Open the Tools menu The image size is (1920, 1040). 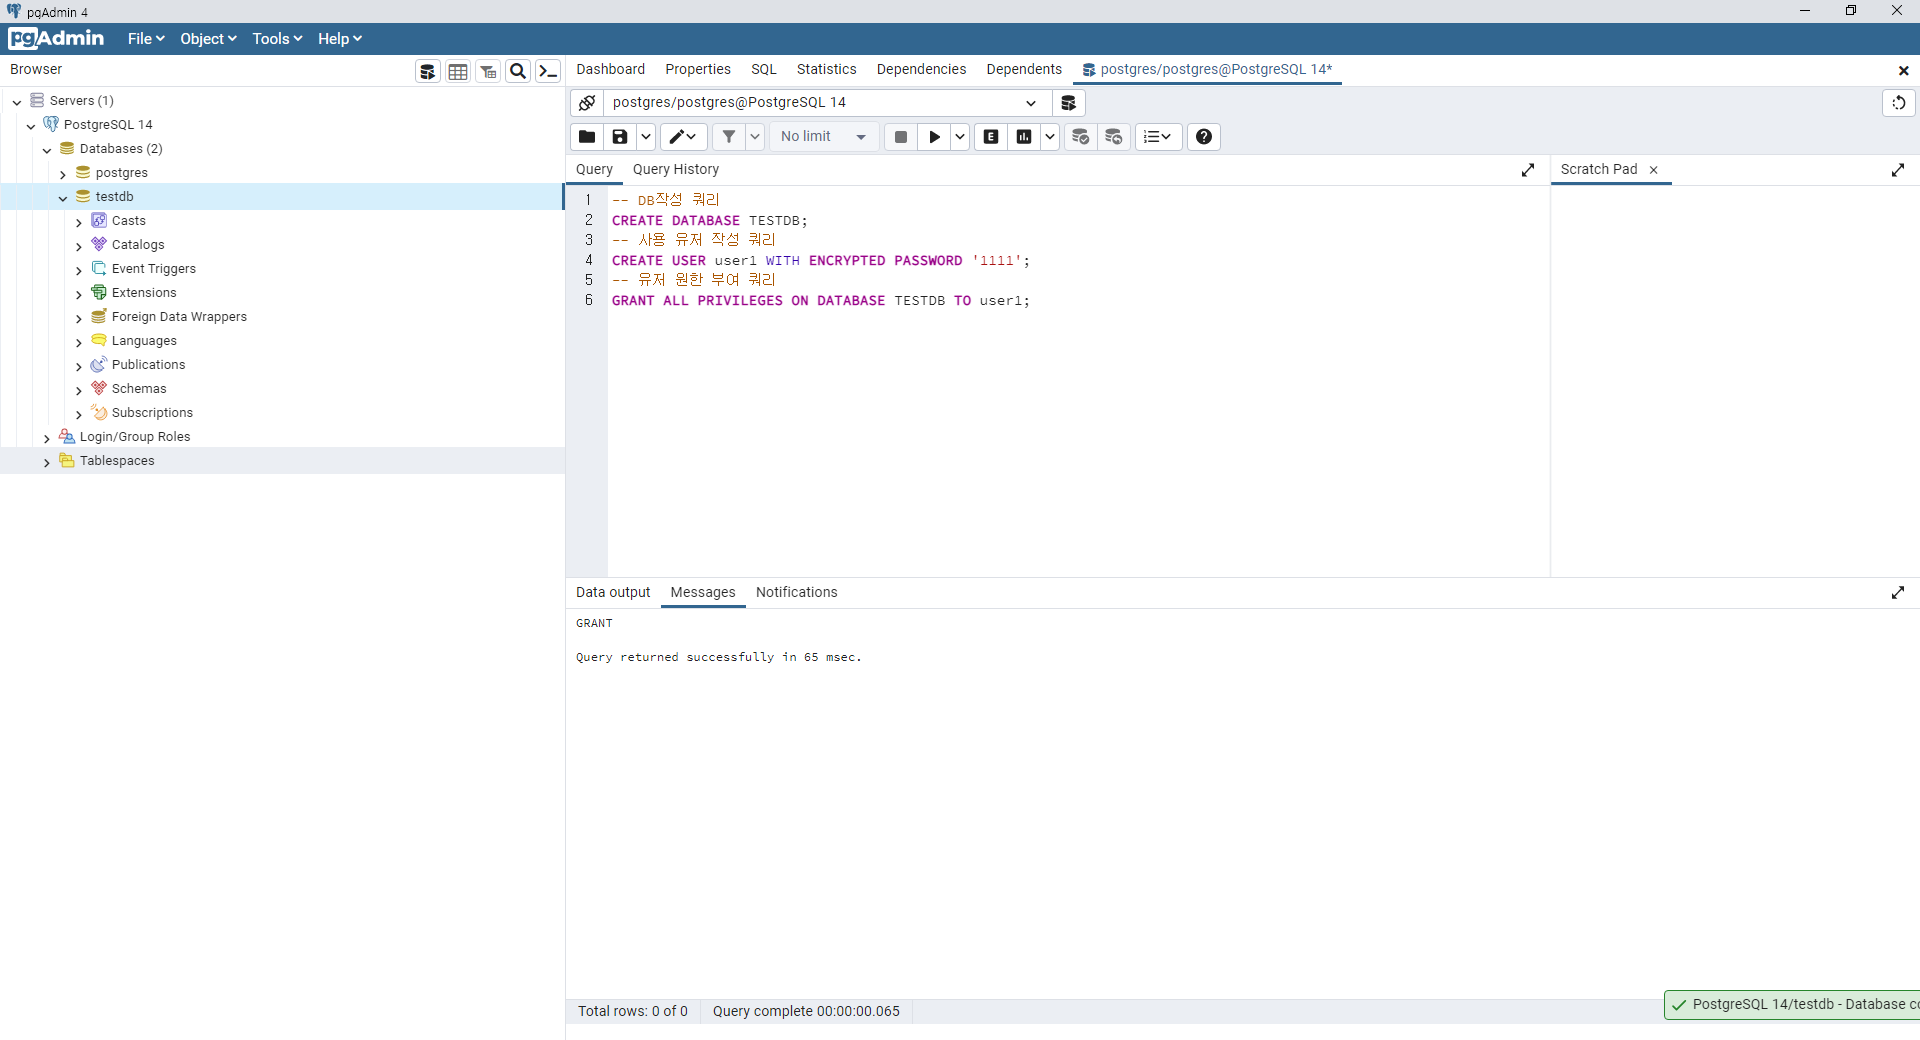pyautogui.click(x=277, y=39)
